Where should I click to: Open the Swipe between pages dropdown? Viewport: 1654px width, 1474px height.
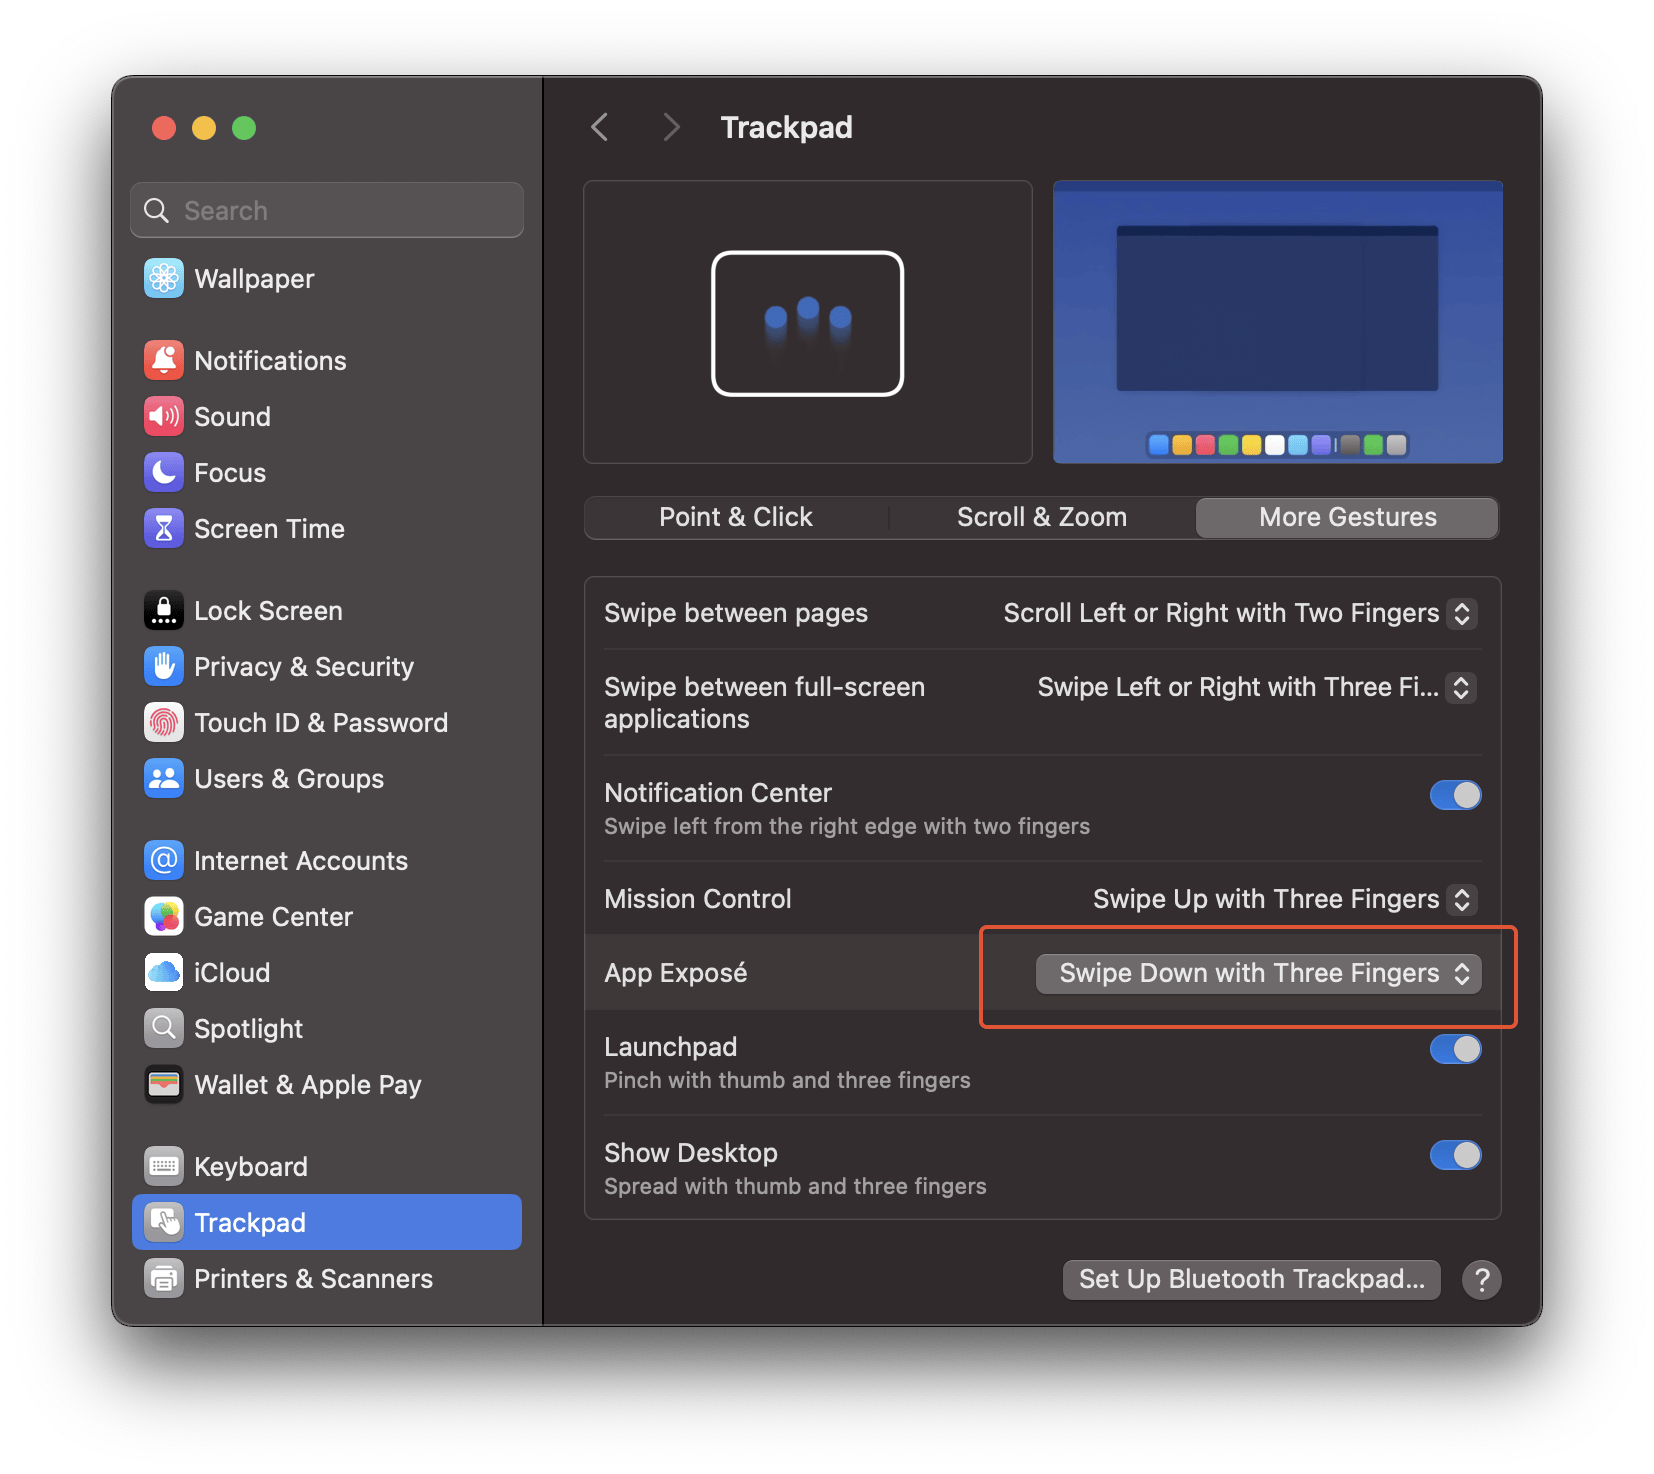tap(1239, 613)
